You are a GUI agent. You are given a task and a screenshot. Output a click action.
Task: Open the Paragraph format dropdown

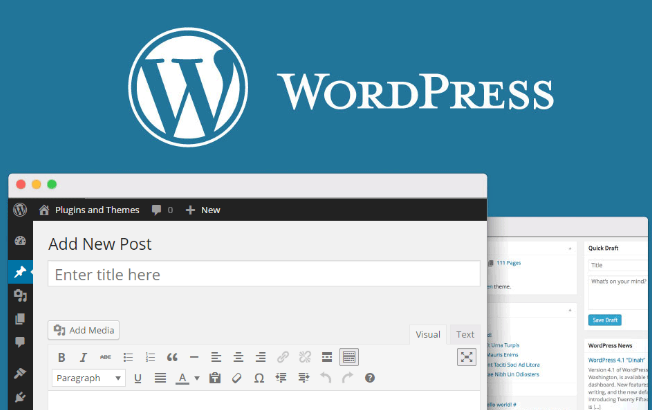pos(89,378)
